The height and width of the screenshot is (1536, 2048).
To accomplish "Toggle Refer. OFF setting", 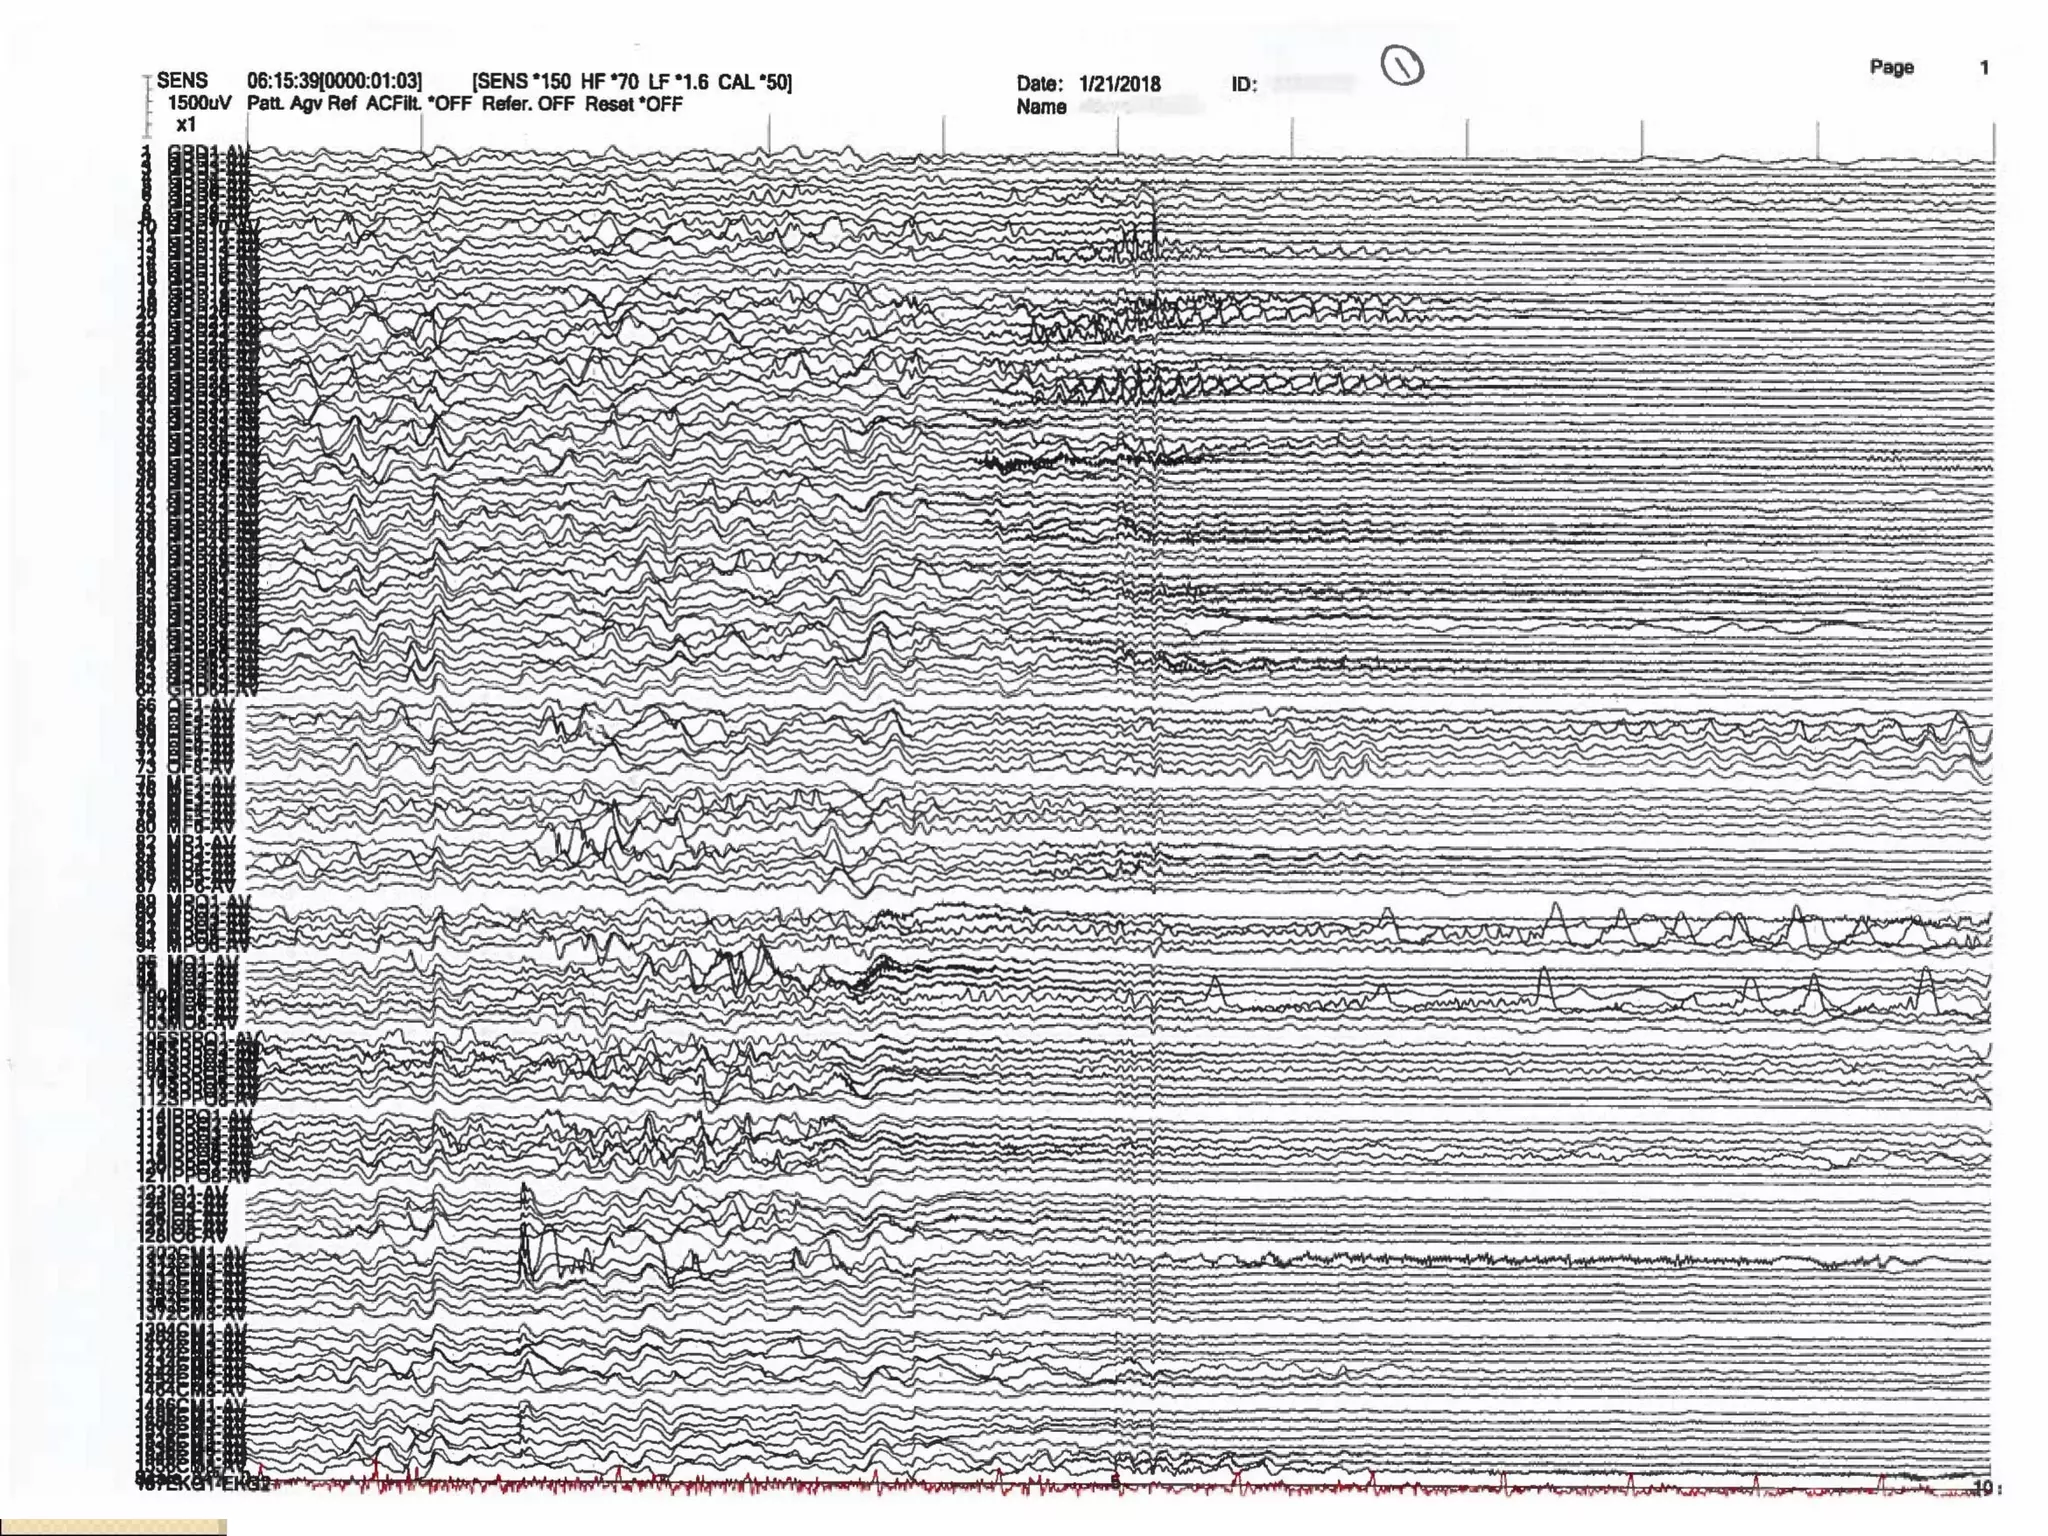I will pyautogui.click(x=528, y=104).
